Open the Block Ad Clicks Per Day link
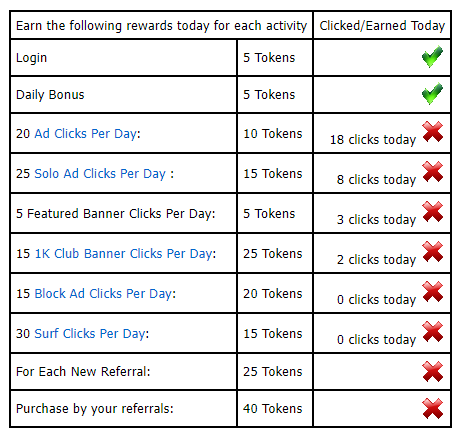 tap(103, 294)
